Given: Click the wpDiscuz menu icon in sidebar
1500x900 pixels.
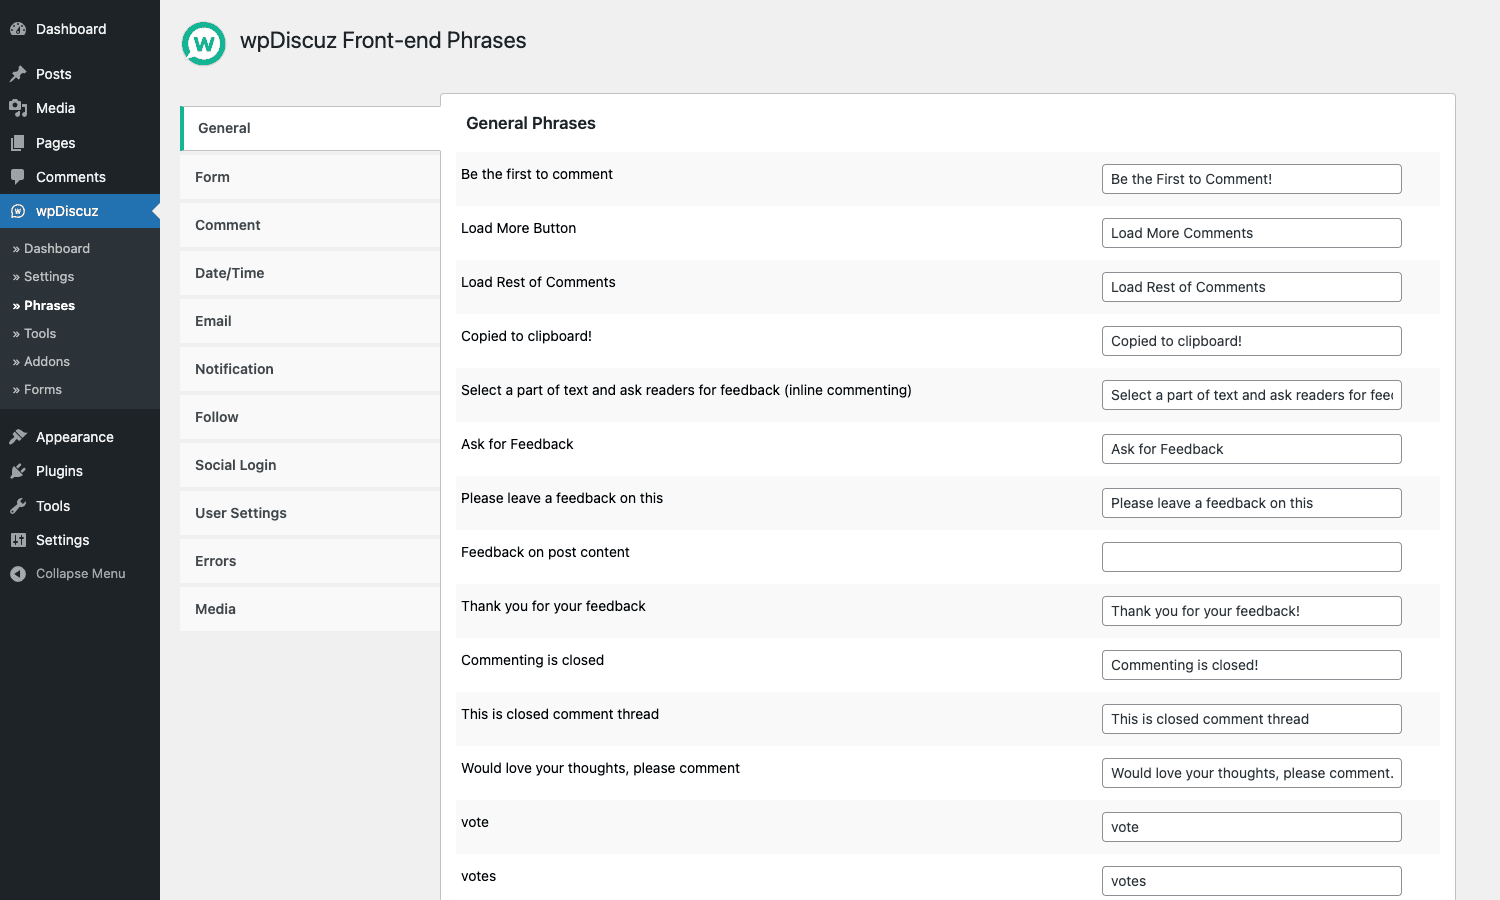Looking at the screenshot, I should point(18,211).
